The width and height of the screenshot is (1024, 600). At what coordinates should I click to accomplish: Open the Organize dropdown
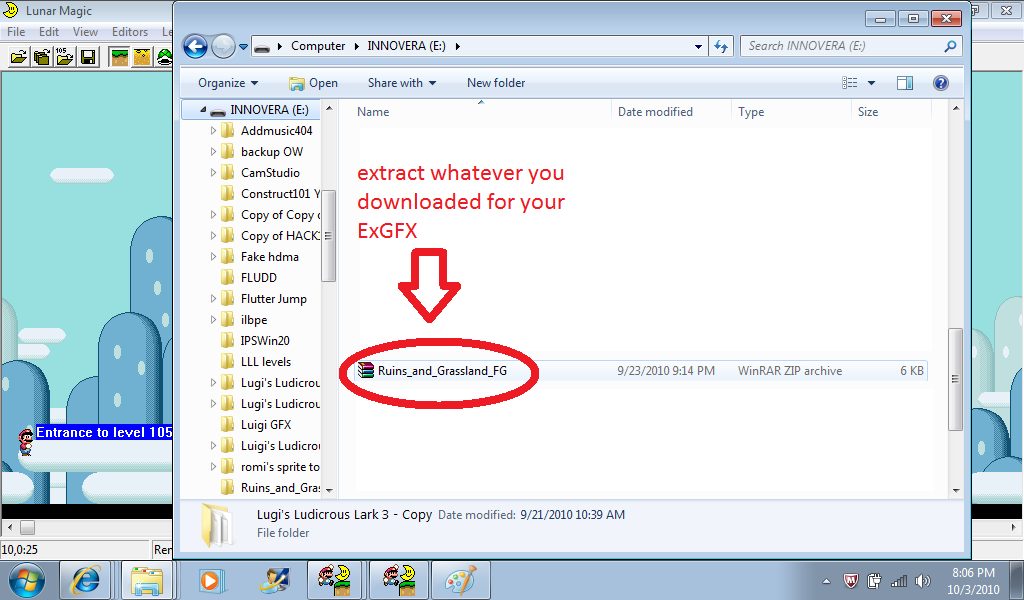point(228,83)
